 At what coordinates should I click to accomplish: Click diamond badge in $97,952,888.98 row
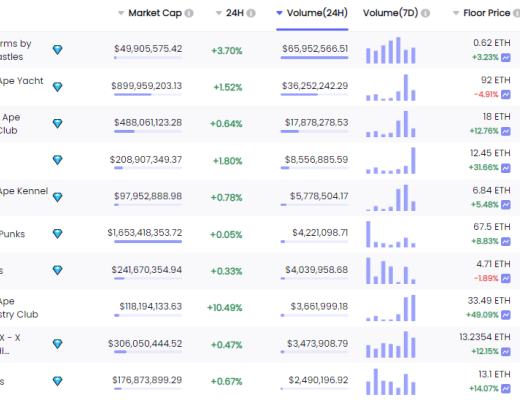click(57, 197)
